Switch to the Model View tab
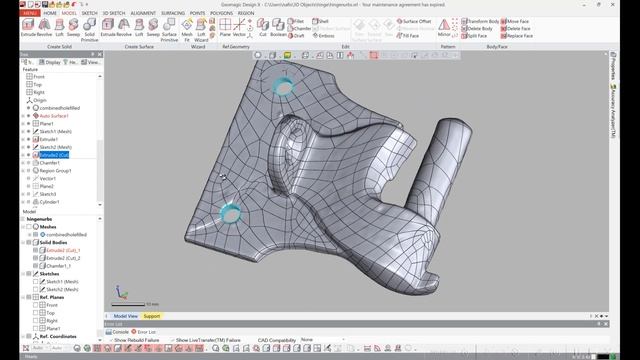The width and height of the screenshot is (640, 360). click(x=125, y=316)
